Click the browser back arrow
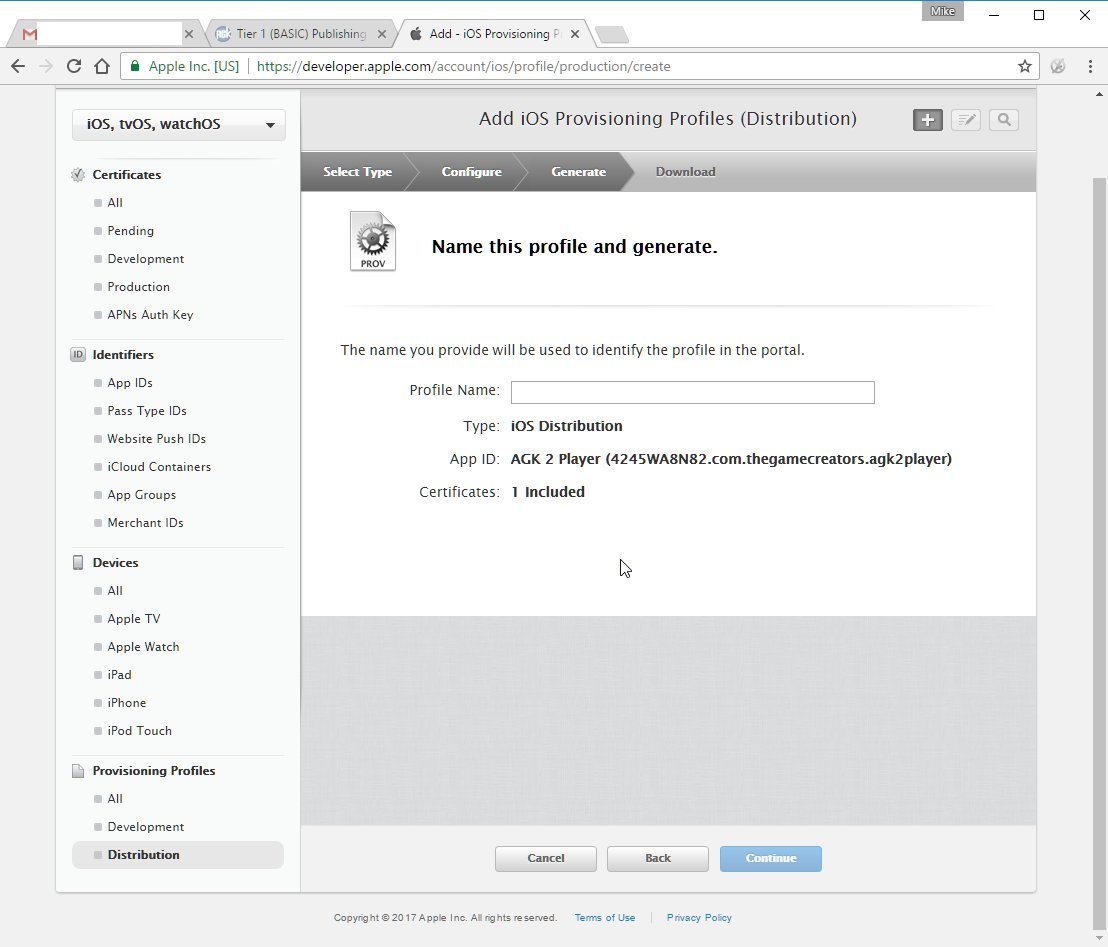 coord(18,66)
